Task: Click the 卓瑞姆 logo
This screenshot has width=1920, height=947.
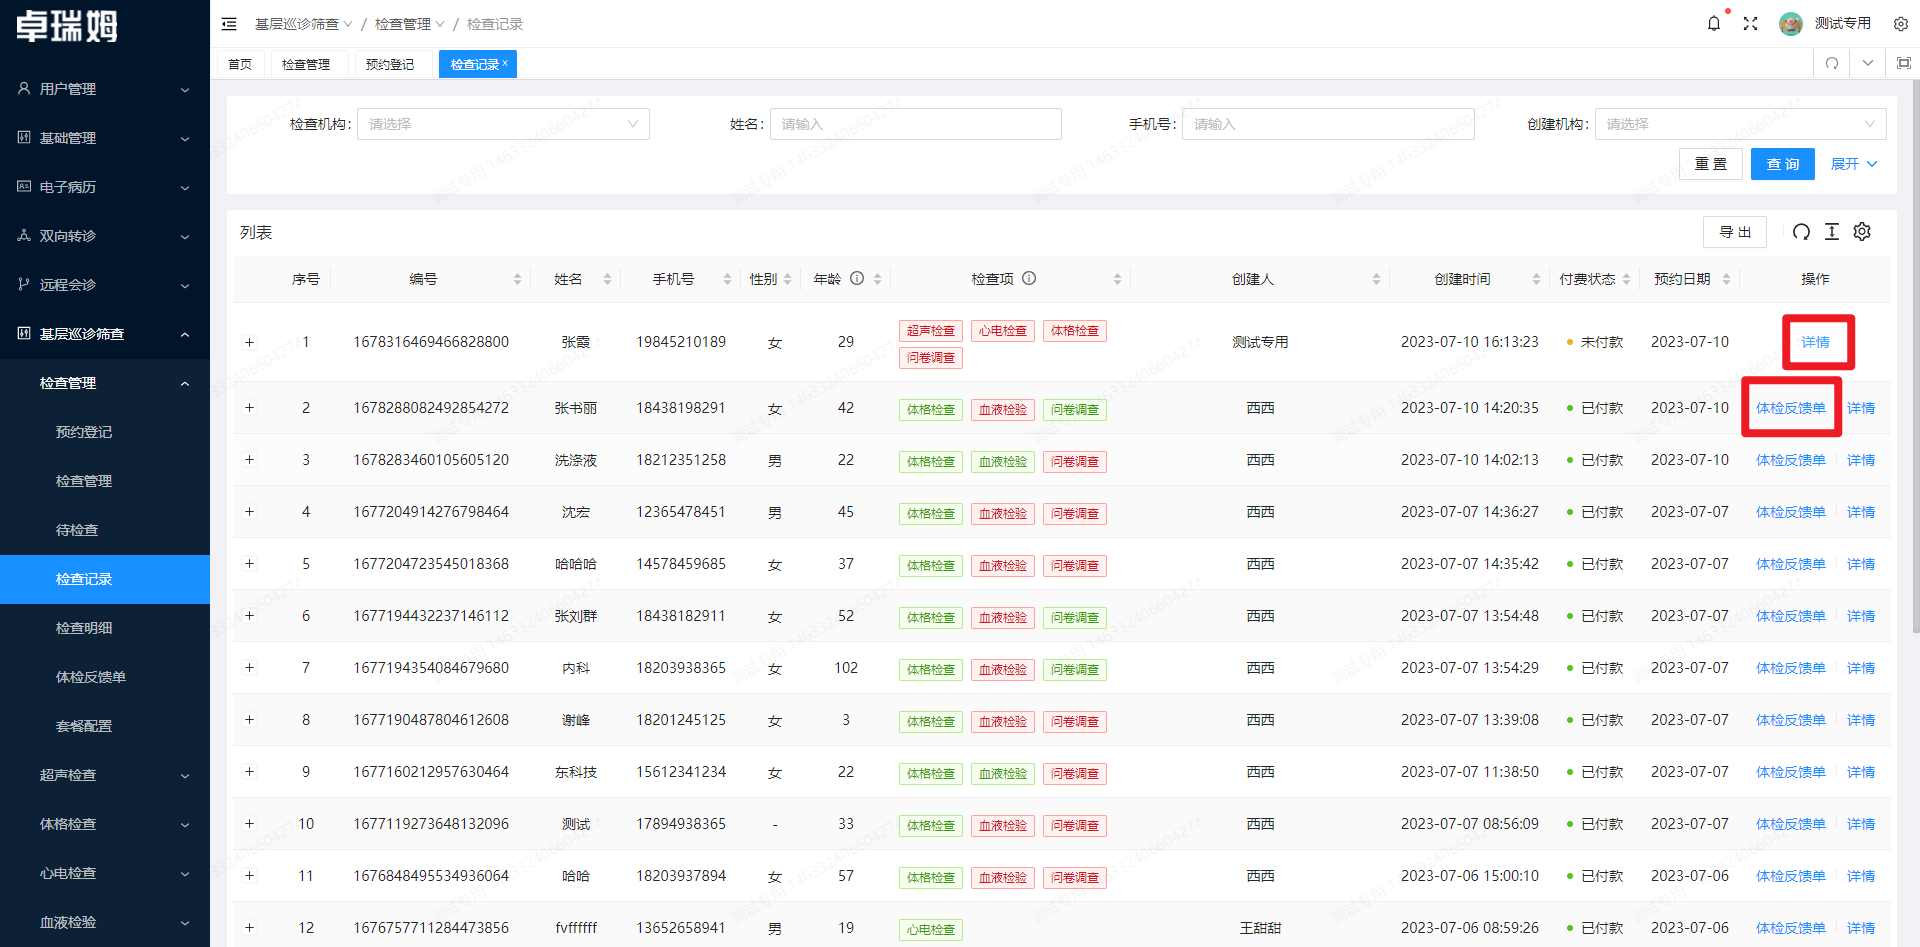Action: click(67, 26)
